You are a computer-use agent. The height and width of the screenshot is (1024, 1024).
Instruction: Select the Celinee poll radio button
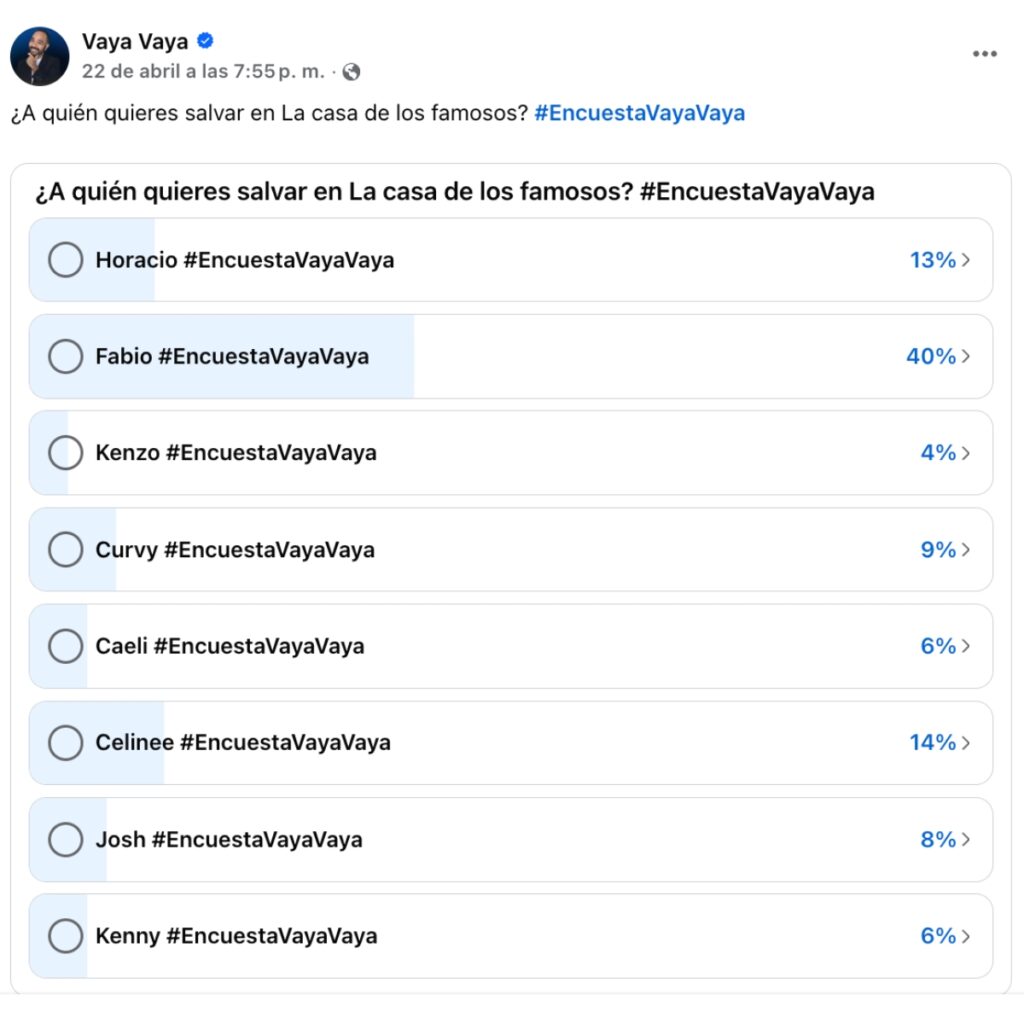click(65, 743)
